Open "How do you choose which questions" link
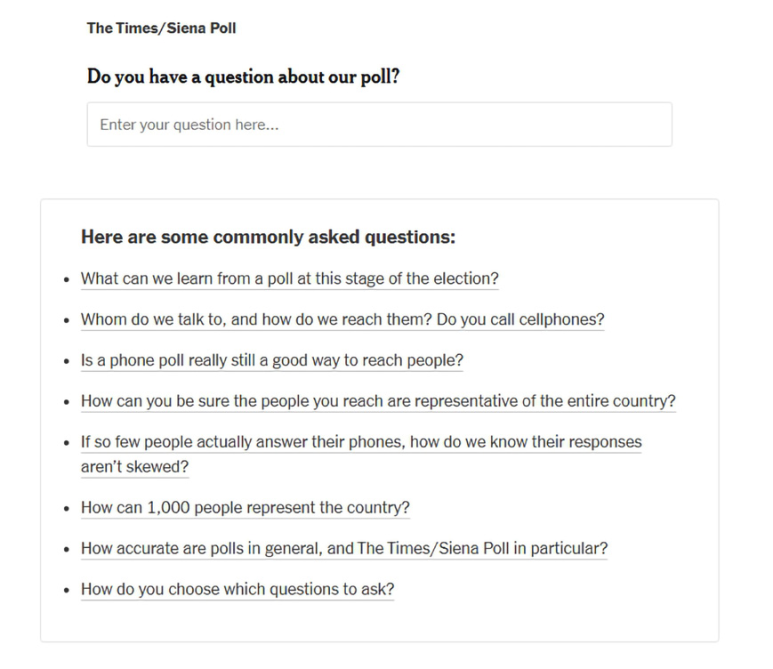The height and width of the screenshot is (669, 773). [237, 589]
